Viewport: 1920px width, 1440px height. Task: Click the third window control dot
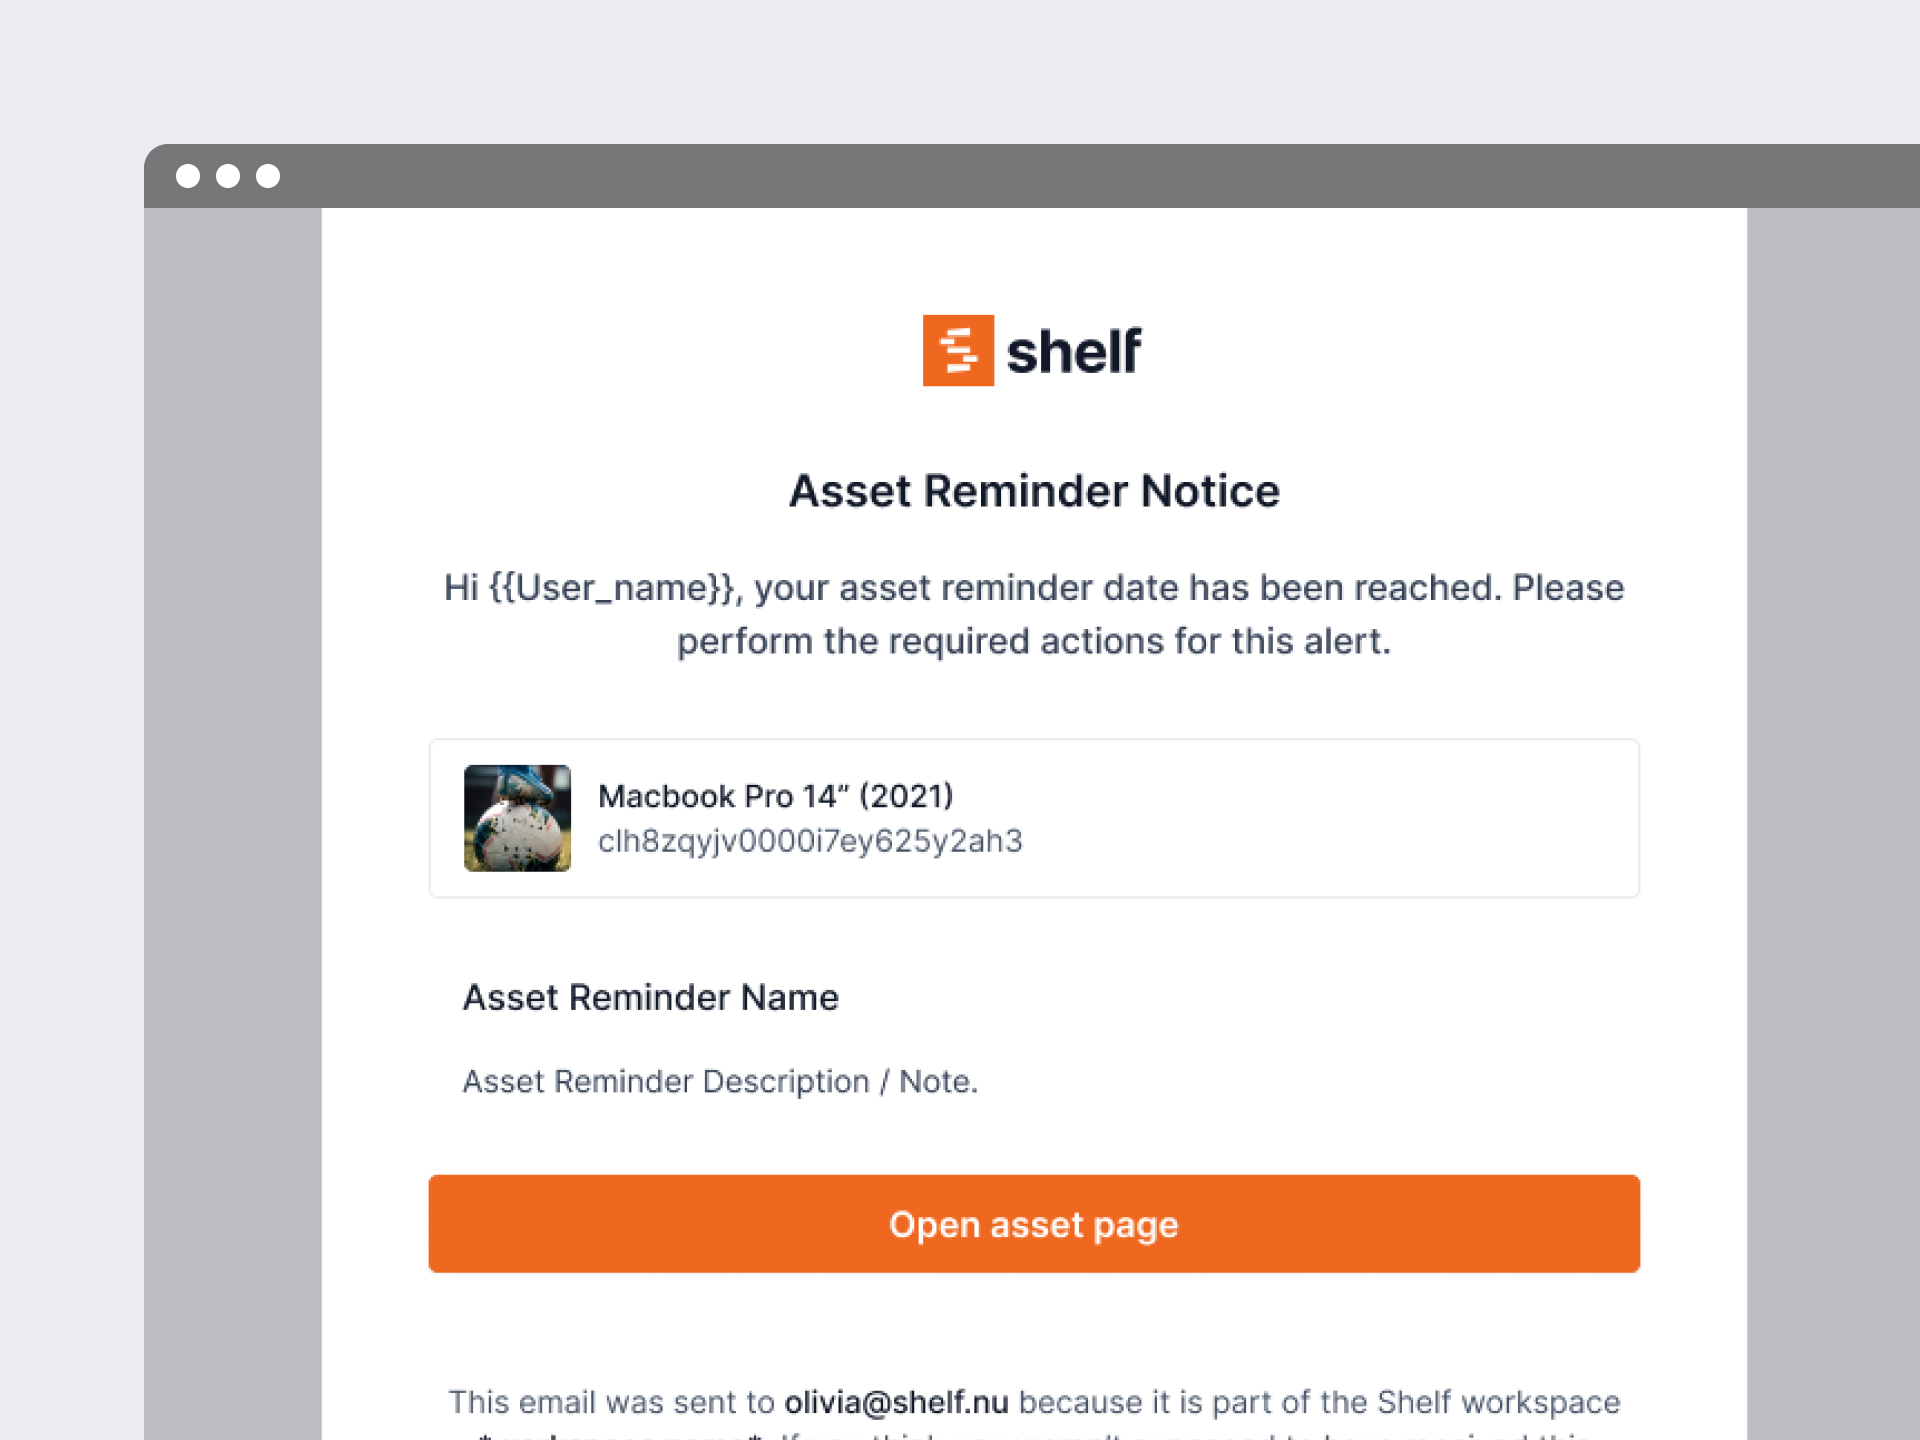(x=268, y=176)
